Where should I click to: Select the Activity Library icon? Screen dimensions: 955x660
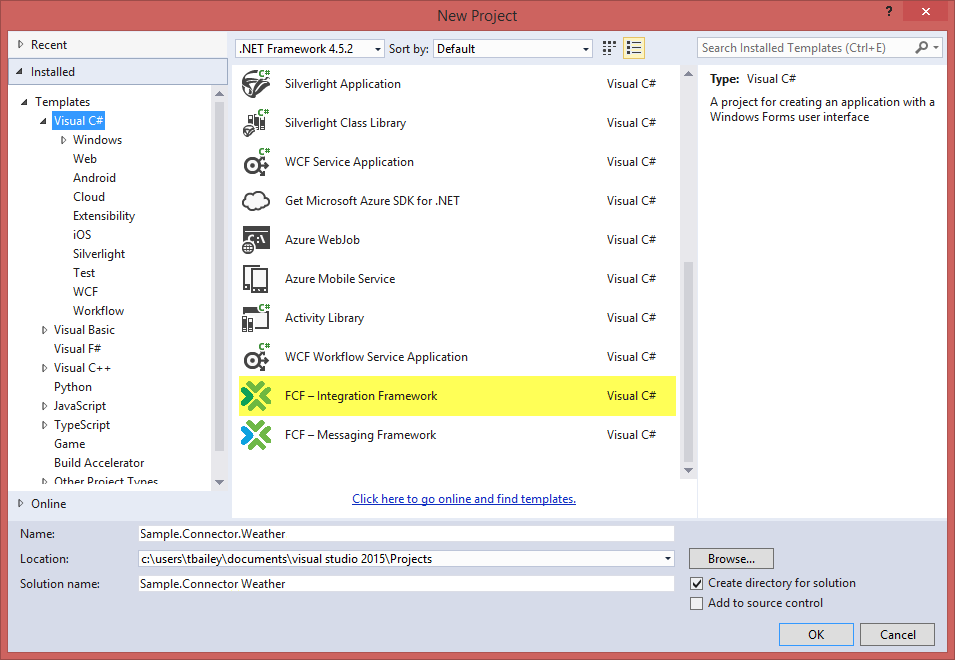256,318
